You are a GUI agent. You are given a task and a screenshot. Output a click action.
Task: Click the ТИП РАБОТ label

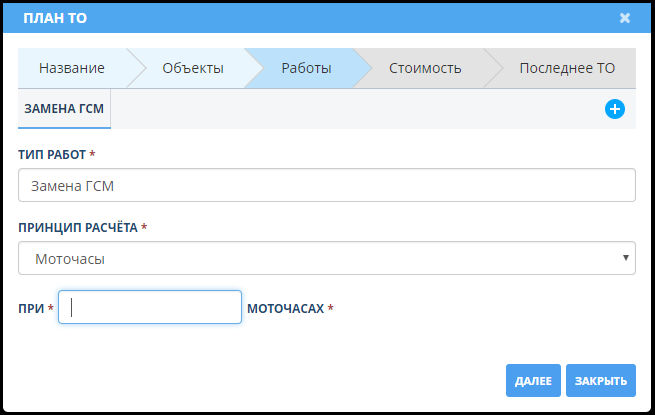(52, 155)
